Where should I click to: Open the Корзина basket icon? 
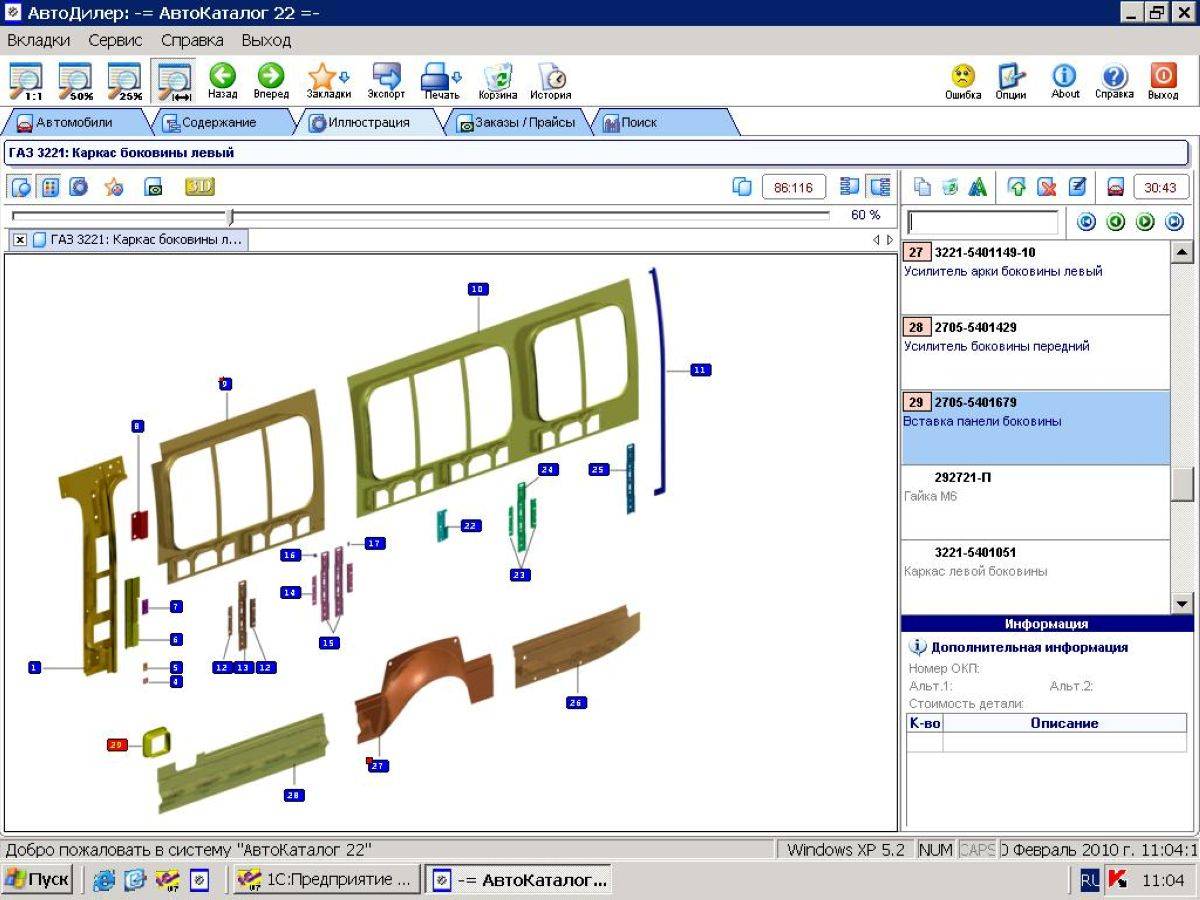tap(497, 76)
